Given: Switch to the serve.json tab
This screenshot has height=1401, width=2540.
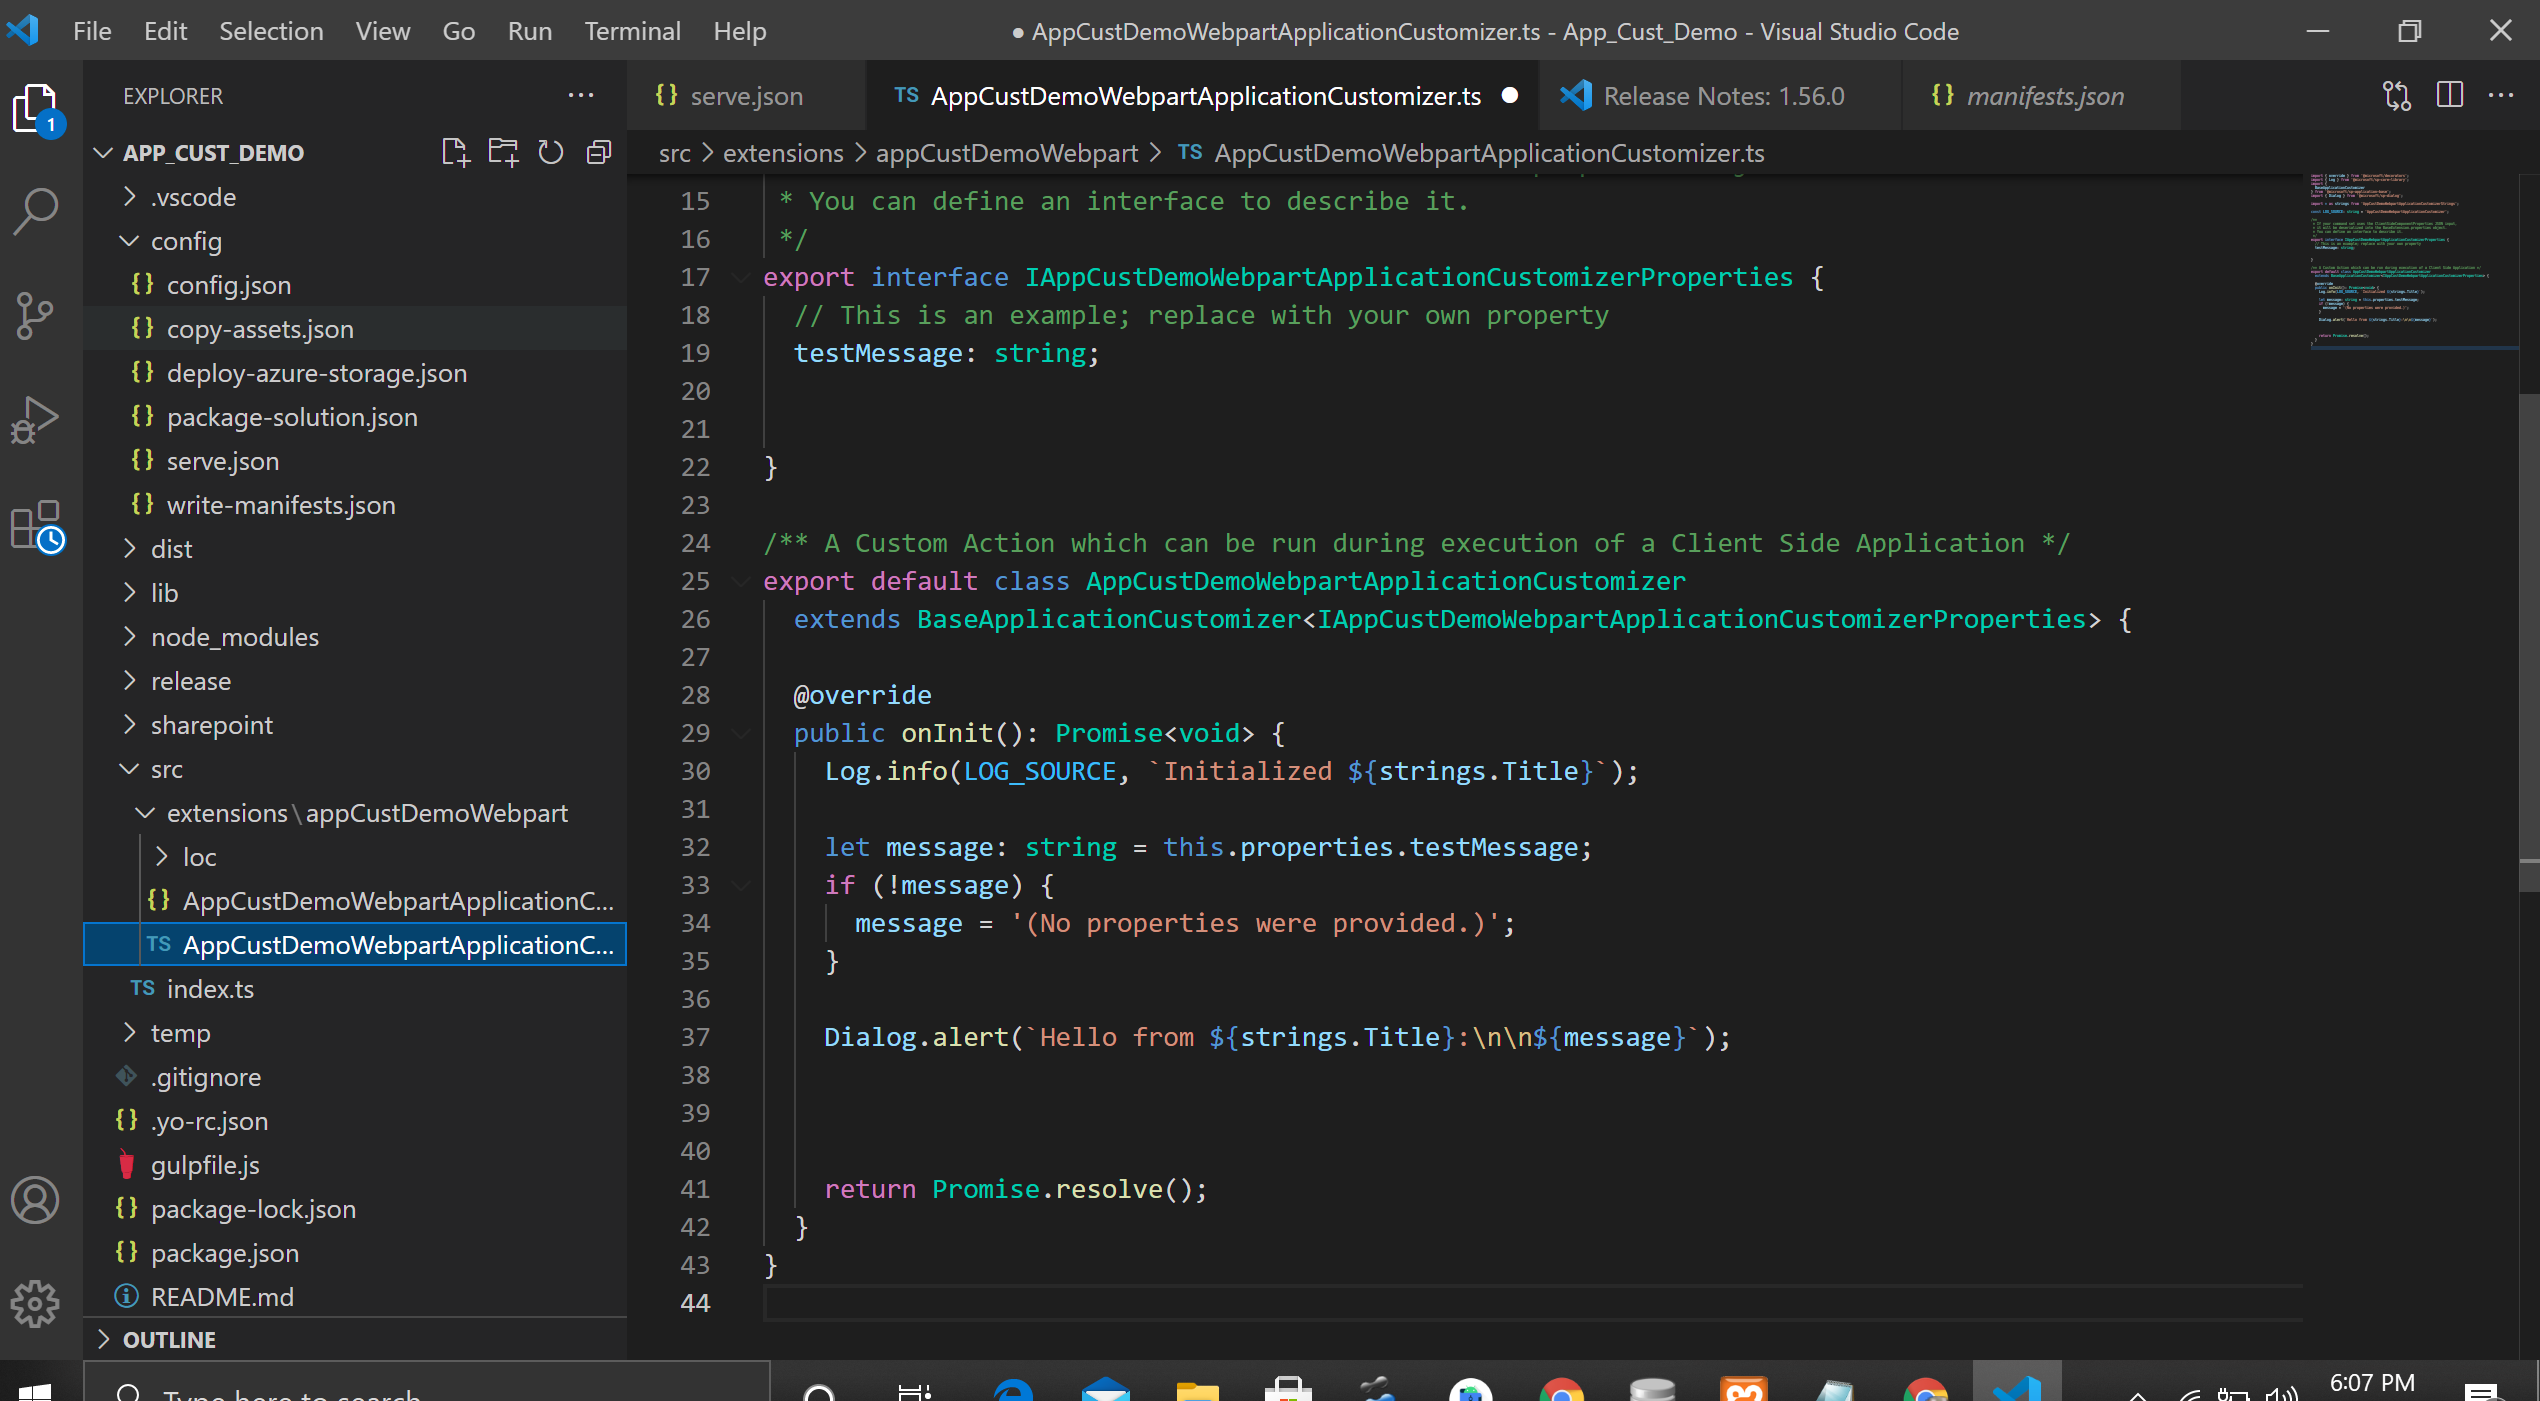Looking at the screenshot, I should point(746,96).
